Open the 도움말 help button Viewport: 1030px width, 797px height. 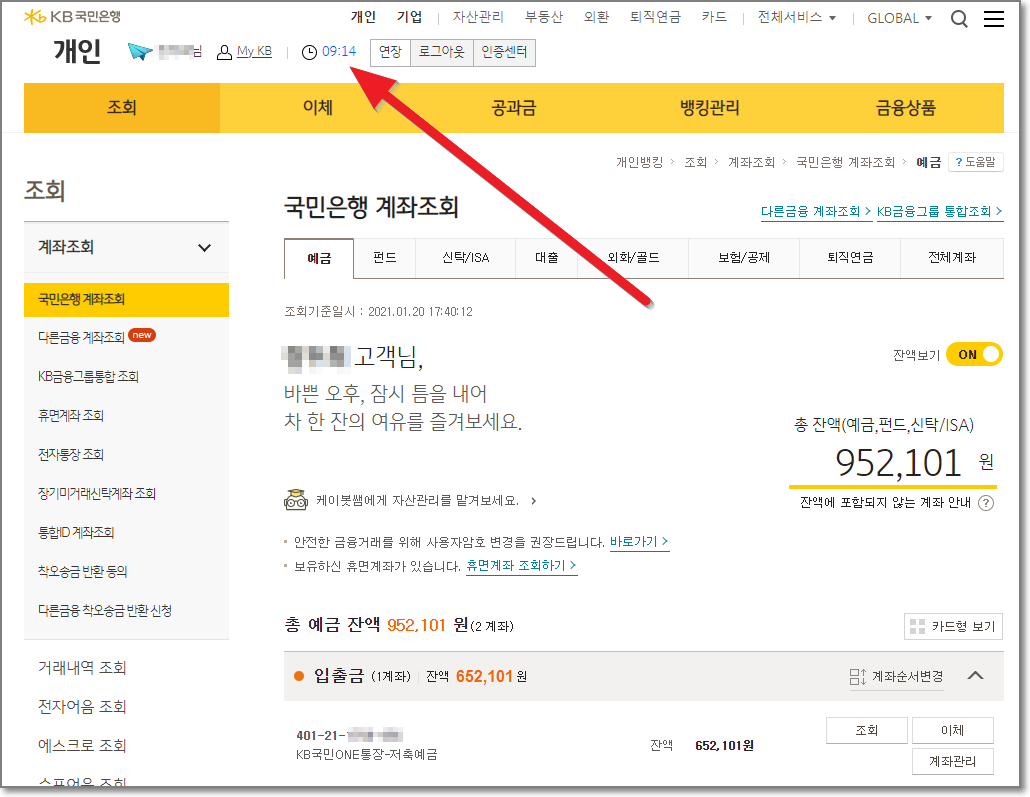pos(975,162)
